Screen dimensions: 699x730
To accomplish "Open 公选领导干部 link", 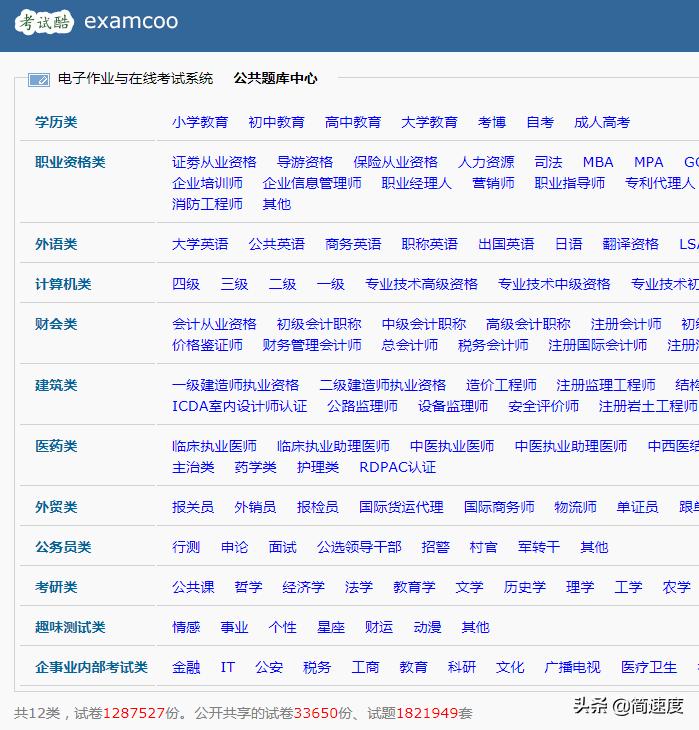I will [x=359, y=548].
